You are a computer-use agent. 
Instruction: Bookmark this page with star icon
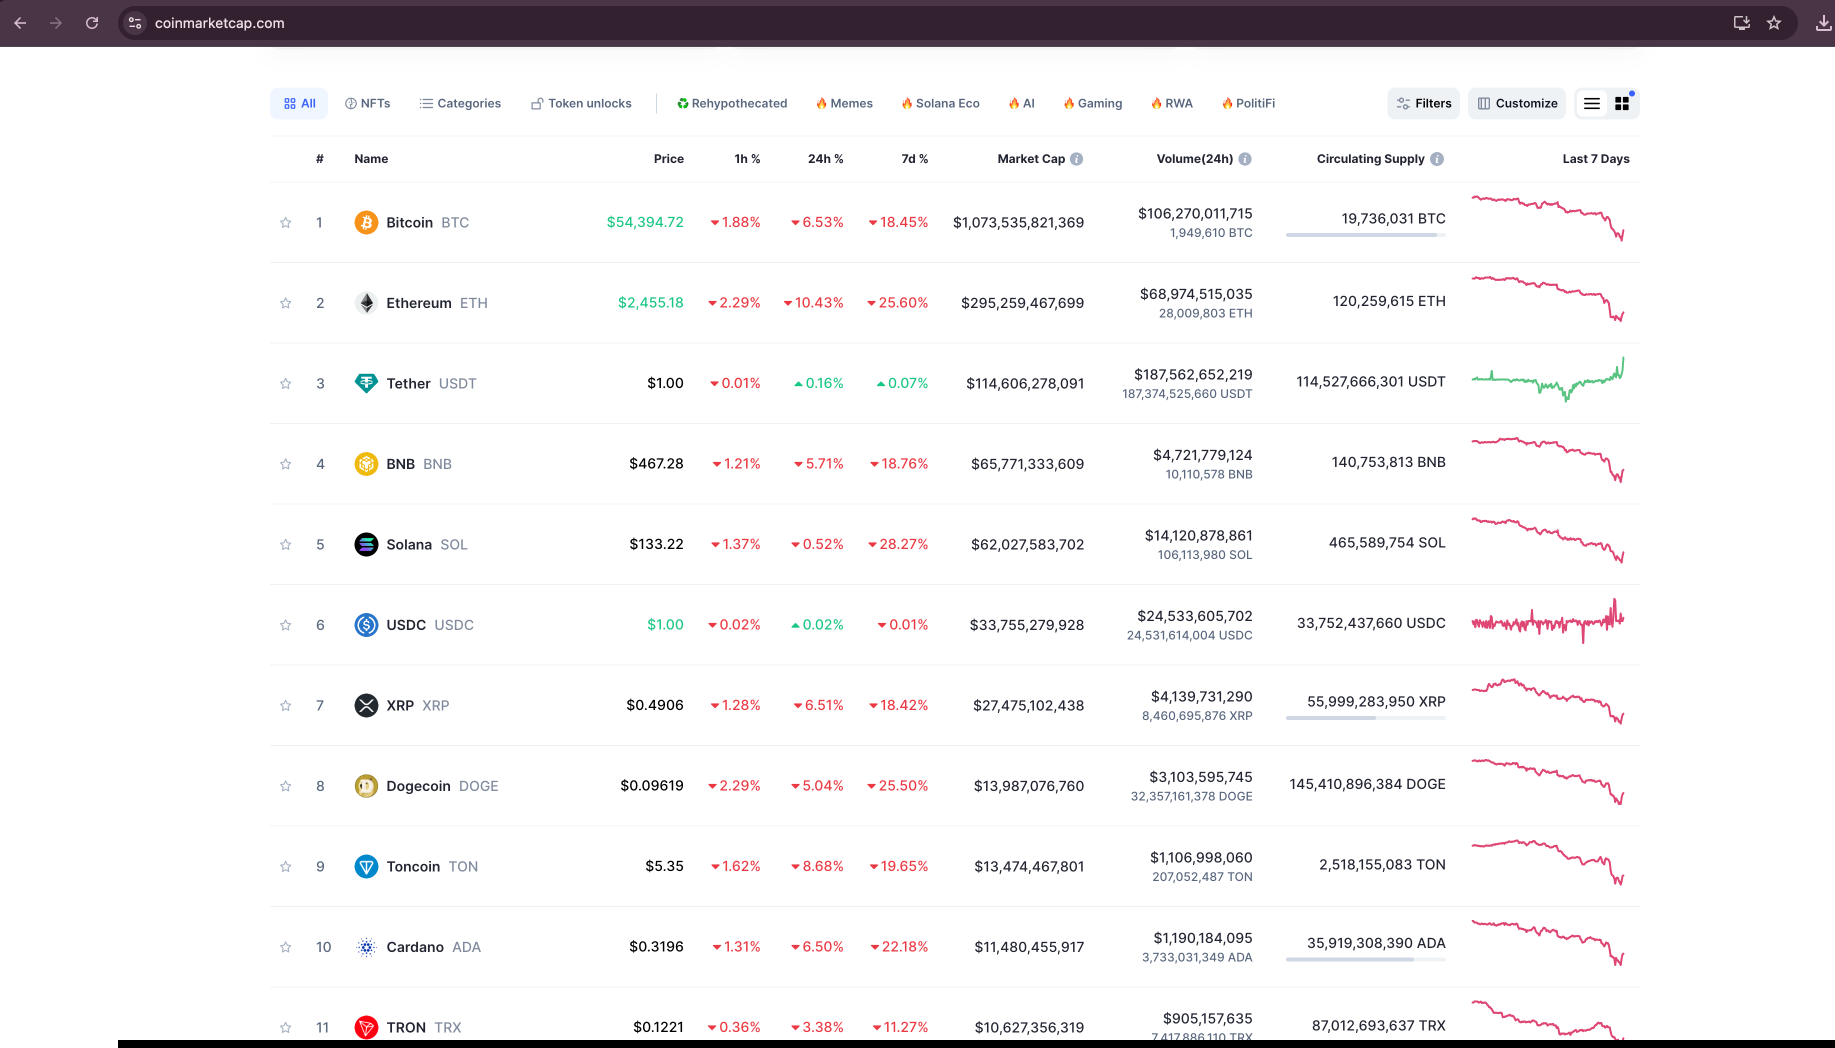point(1774,22)
